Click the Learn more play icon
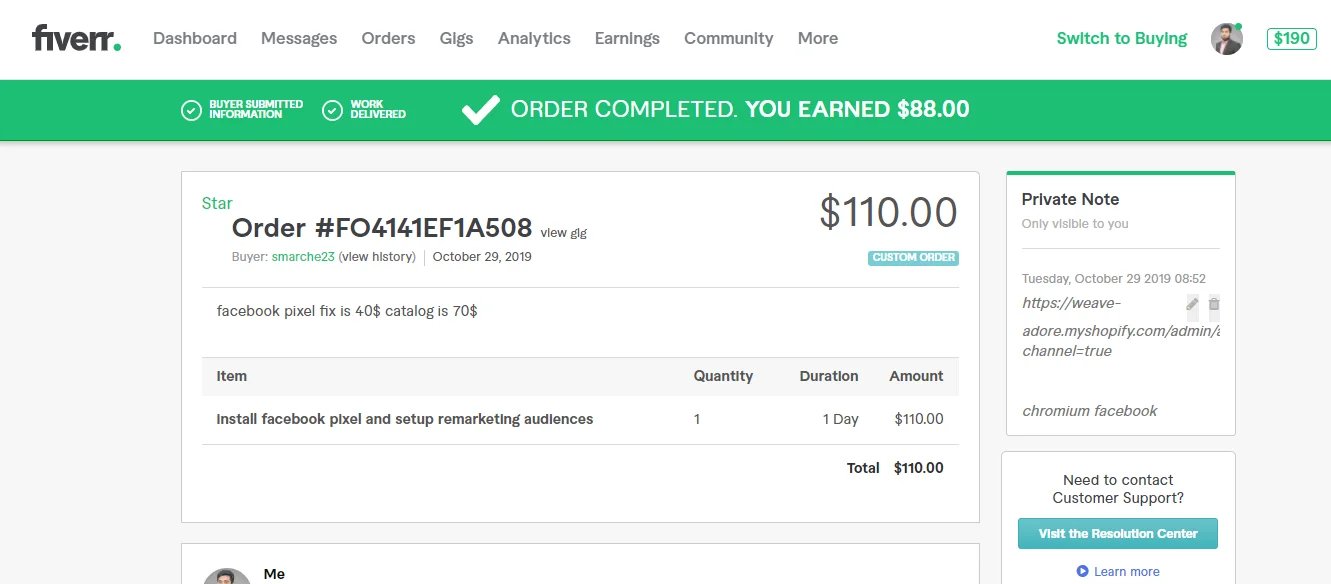 1082,571
